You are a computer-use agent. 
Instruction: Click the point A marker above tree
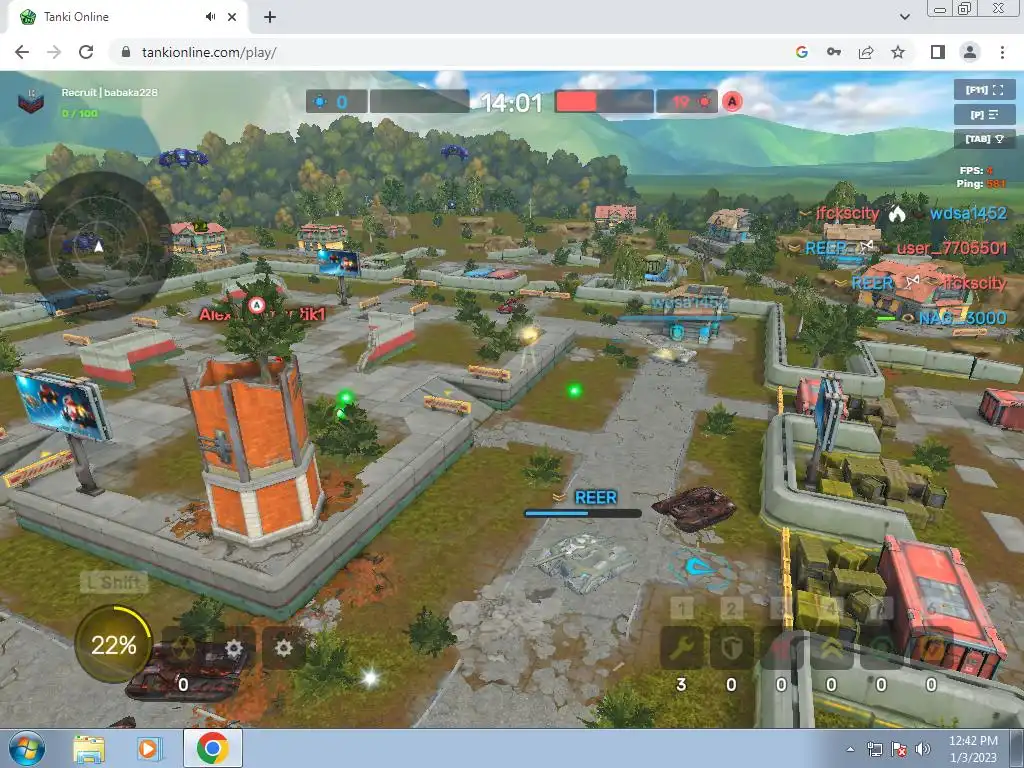click(257, 304)
